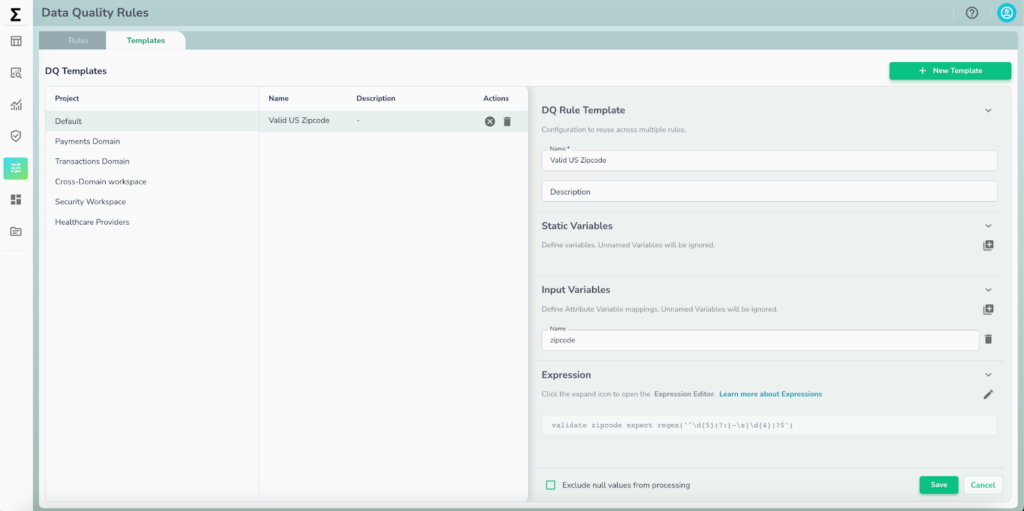Viewport: 1024px width, 511px height.
Task: Select Payments Domain project
Action: (x=87, y=141)
